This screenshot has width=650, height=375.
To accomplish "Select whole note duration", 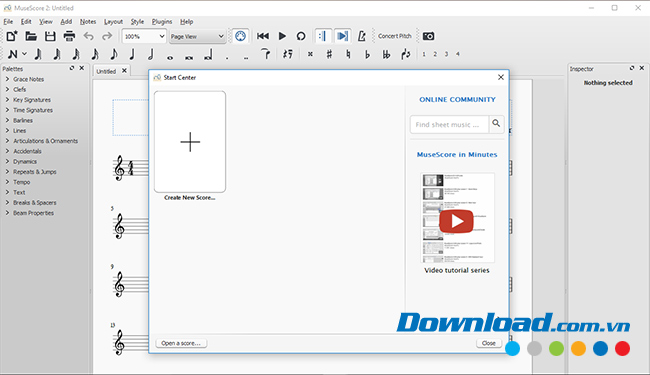I will pos(170,58).
